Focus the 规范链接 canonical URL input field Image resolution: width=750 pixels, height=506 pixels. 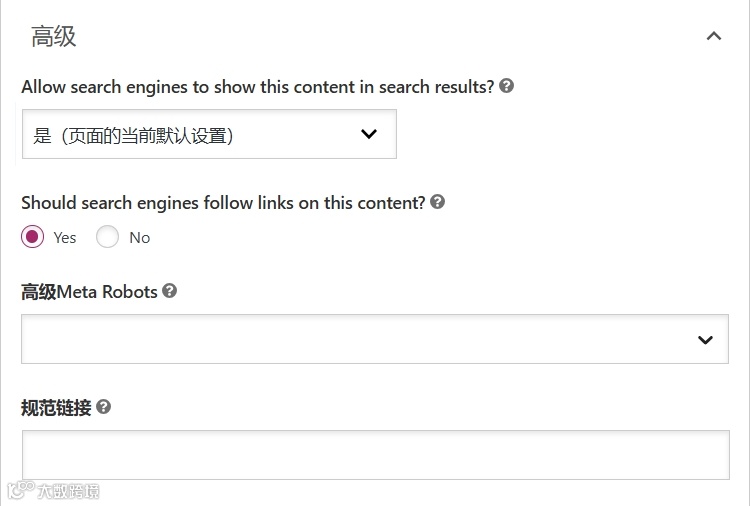375,455
